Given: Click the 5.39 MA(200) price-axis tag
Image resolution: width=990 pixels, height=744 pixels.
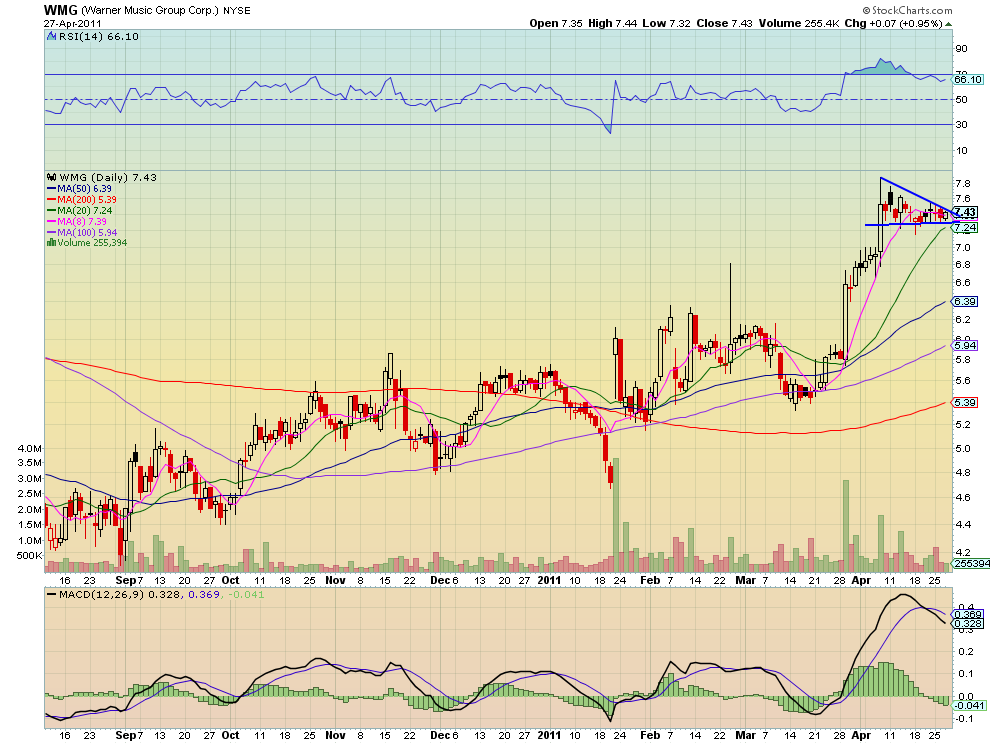Looking at the screenshot, I should click(965, 402).
